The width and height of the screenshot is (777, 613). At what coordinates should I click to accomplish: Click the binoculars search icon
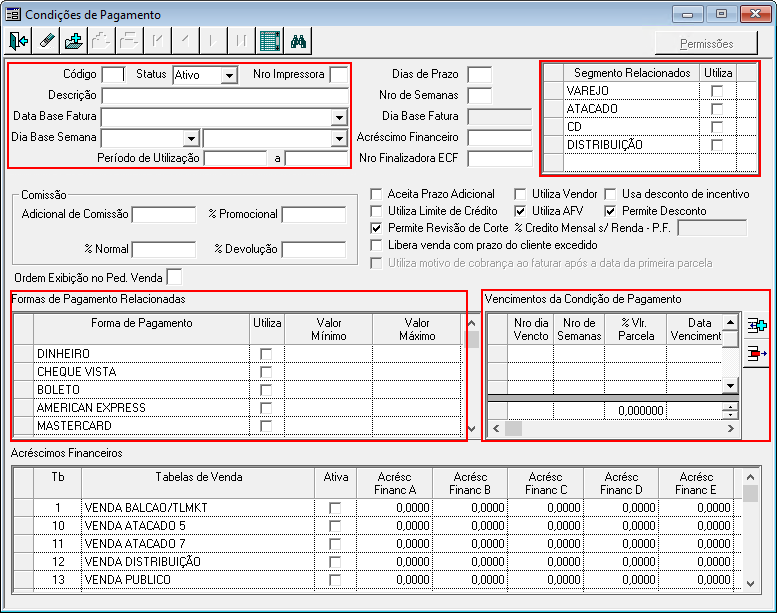click(298, 41)
